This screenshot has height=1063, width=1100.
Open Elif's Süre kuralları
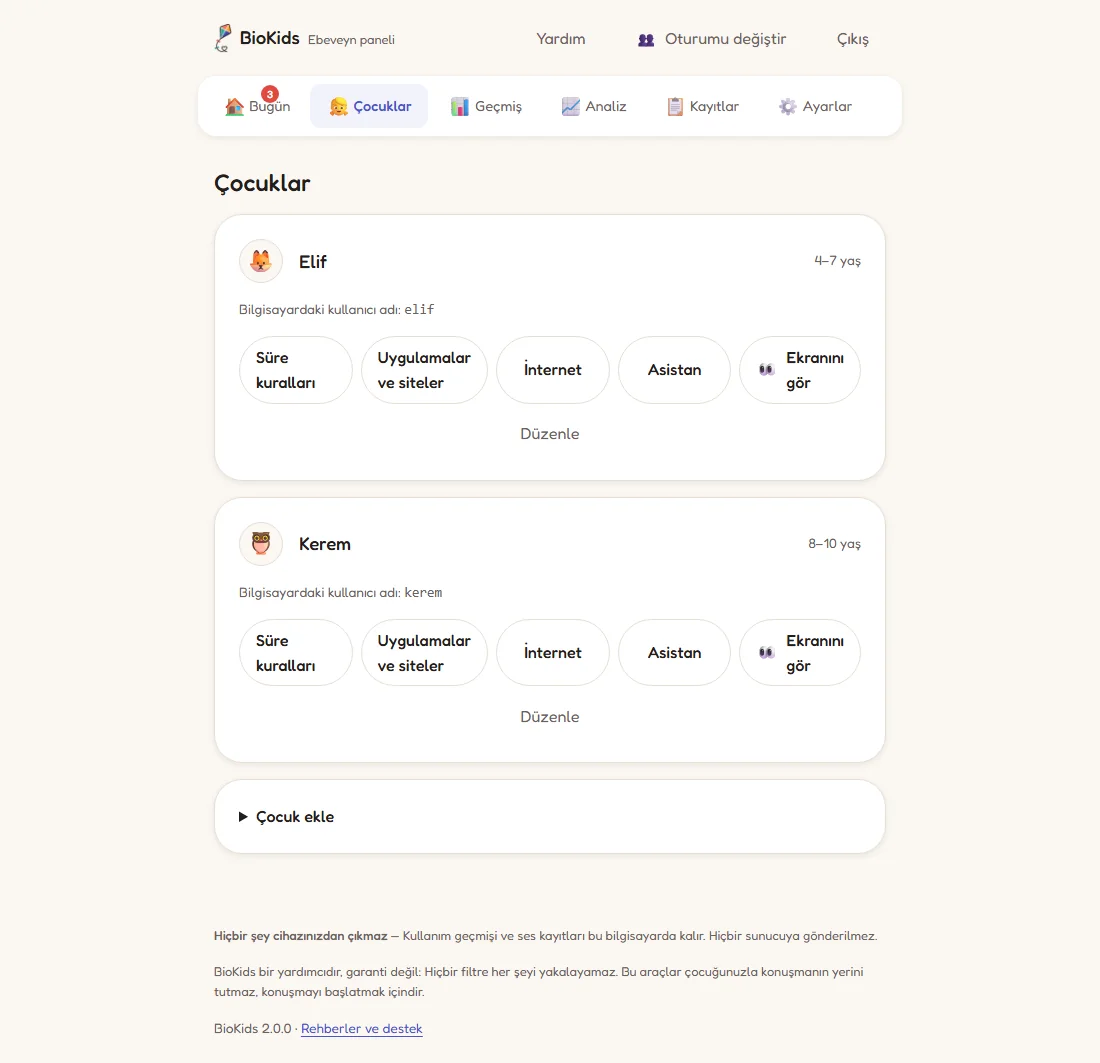click(x=295, y=370)
